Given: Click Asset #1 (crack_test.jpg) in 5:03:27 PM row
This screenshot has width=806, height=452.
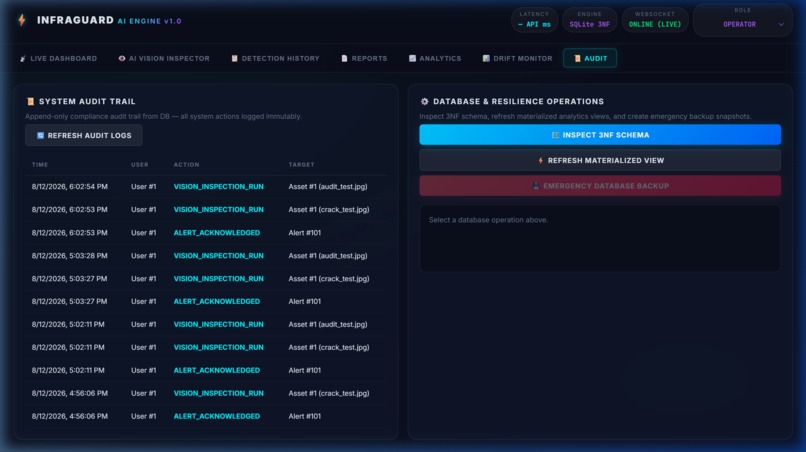Looking at the screenshot, I should click(x=328, y=279).
